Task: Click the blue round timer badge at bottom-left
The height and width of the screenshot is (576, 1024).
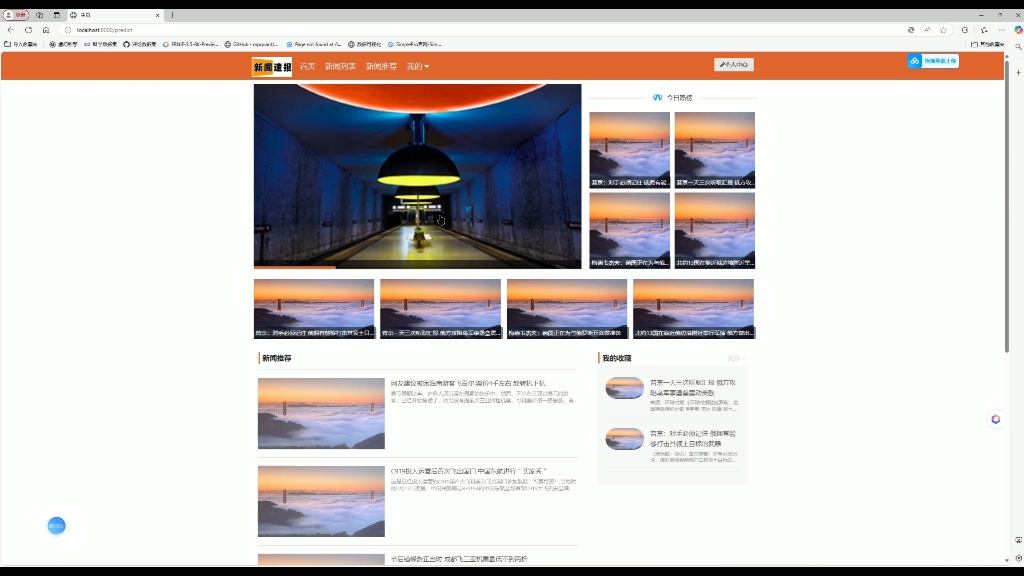Action: click(x=56, y=526)
